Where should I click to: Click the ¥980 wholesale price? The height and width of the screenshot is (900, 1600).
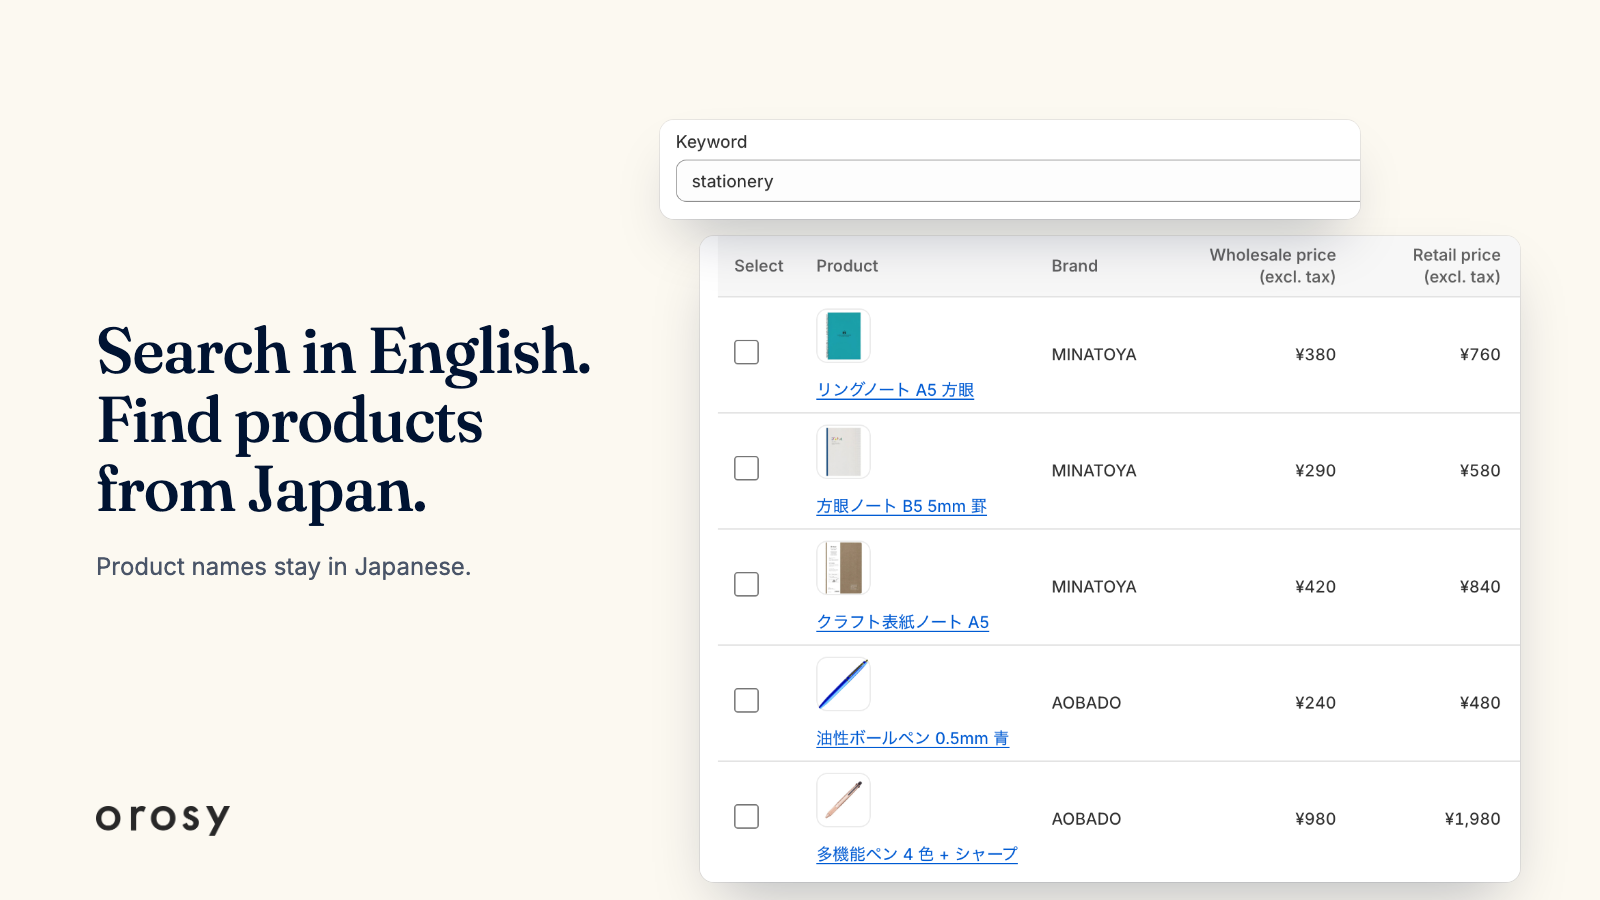(x=1315, y=818)
